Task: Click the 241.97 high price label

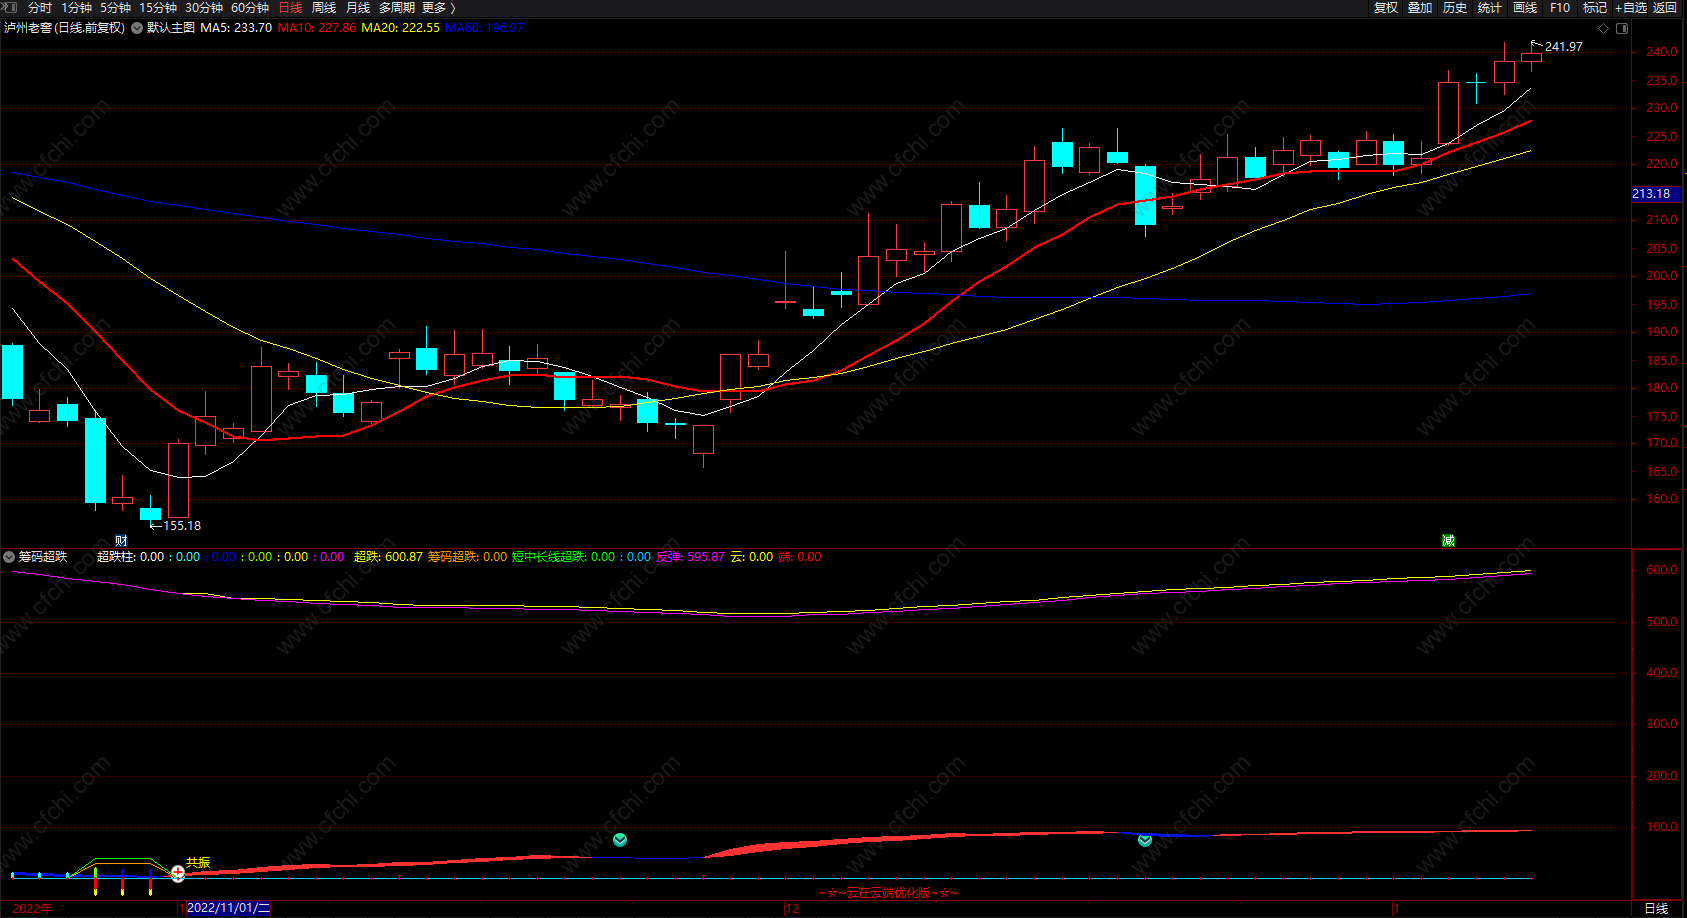Action: [1564, 47]
